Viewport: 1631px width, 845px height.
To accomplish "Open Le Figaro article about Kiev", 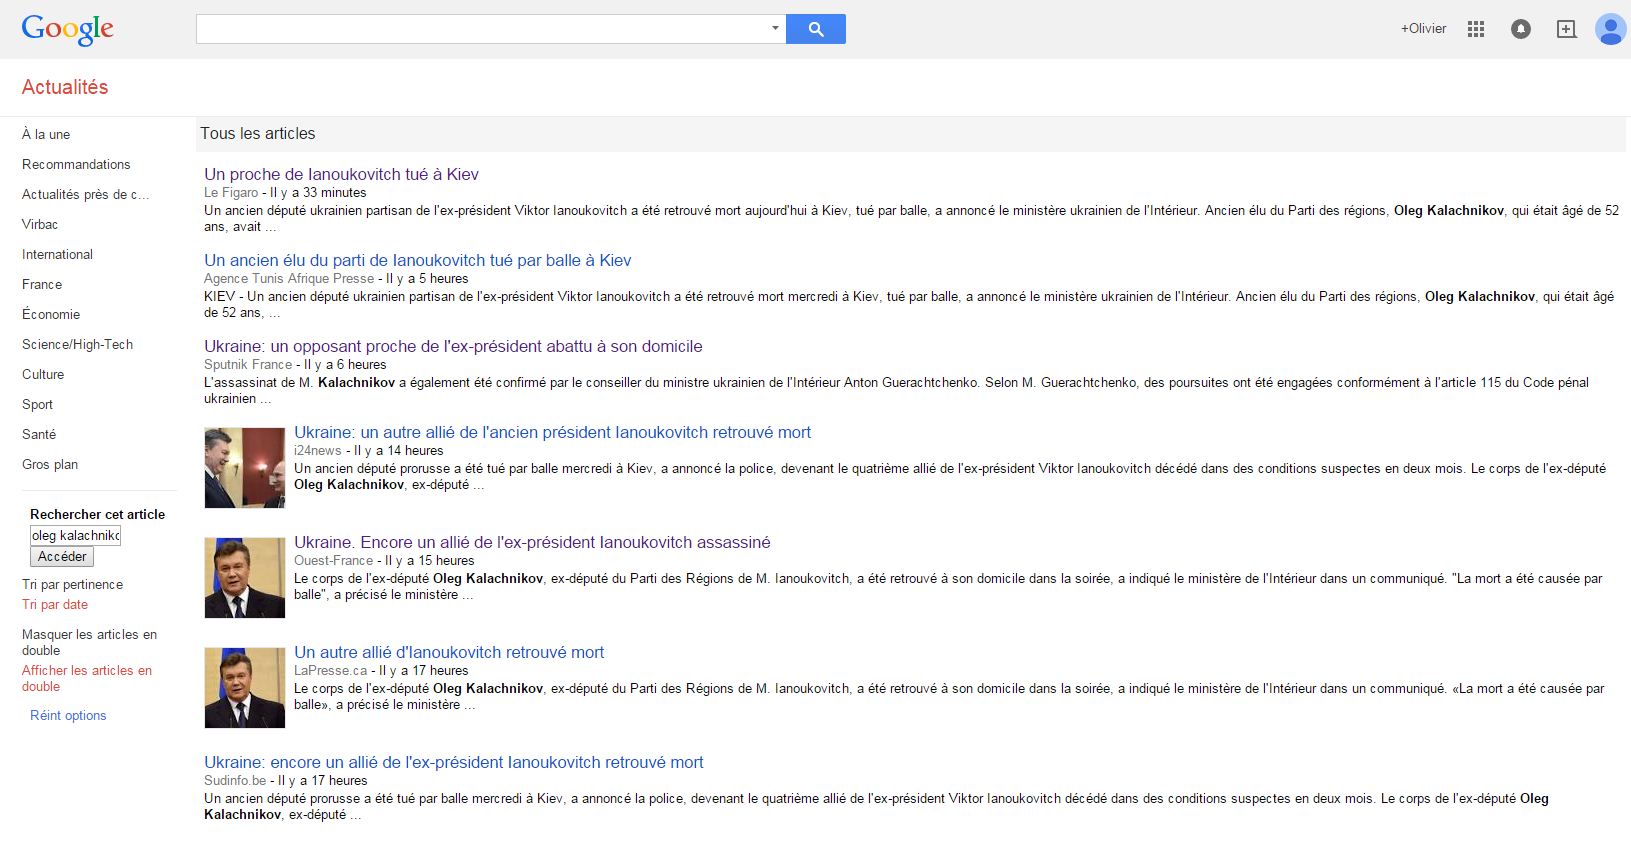I will tap(341, 174).
